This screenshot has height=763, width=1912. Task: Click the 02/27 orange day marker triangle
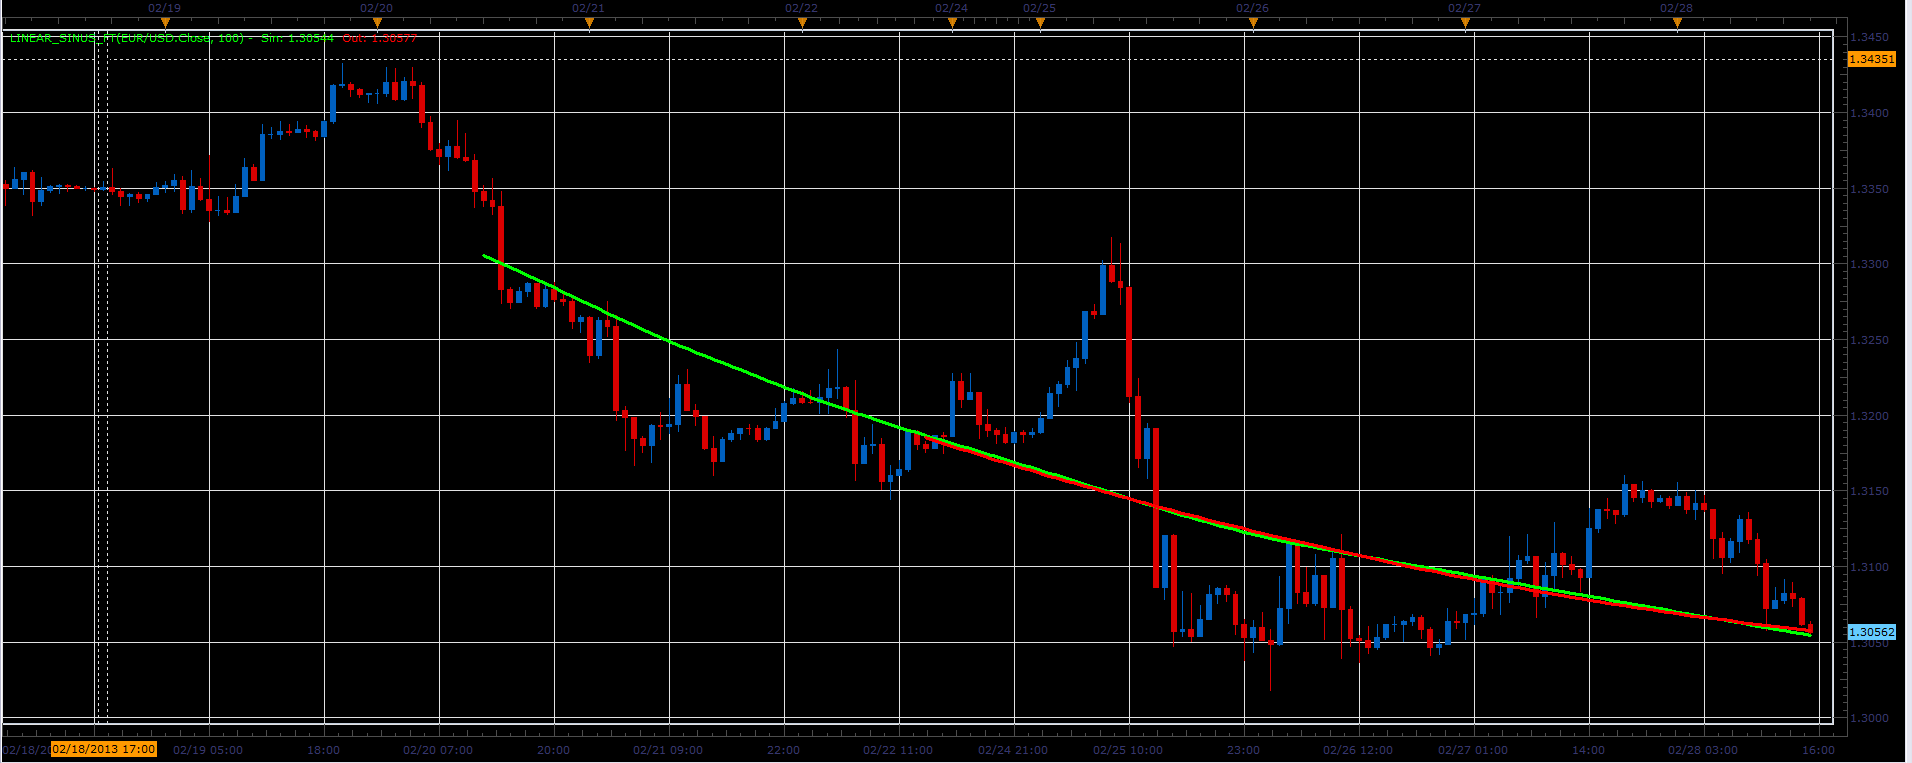pos(1465,23)
